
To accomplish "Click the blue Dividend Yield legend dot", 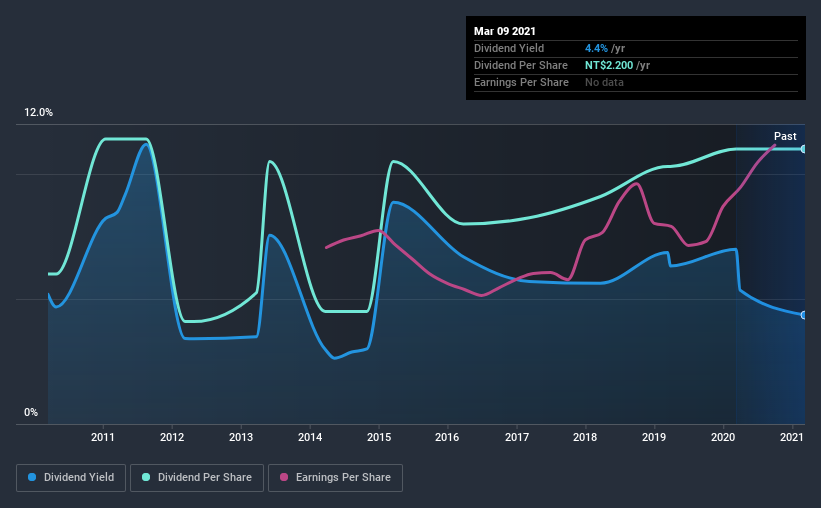I will [32, 477].
